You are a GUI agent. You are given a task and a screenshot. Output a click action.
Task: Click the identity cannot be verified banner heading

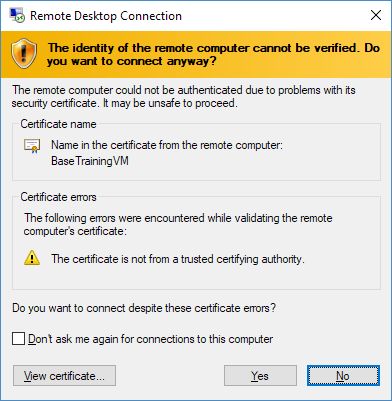coord(213,54)
